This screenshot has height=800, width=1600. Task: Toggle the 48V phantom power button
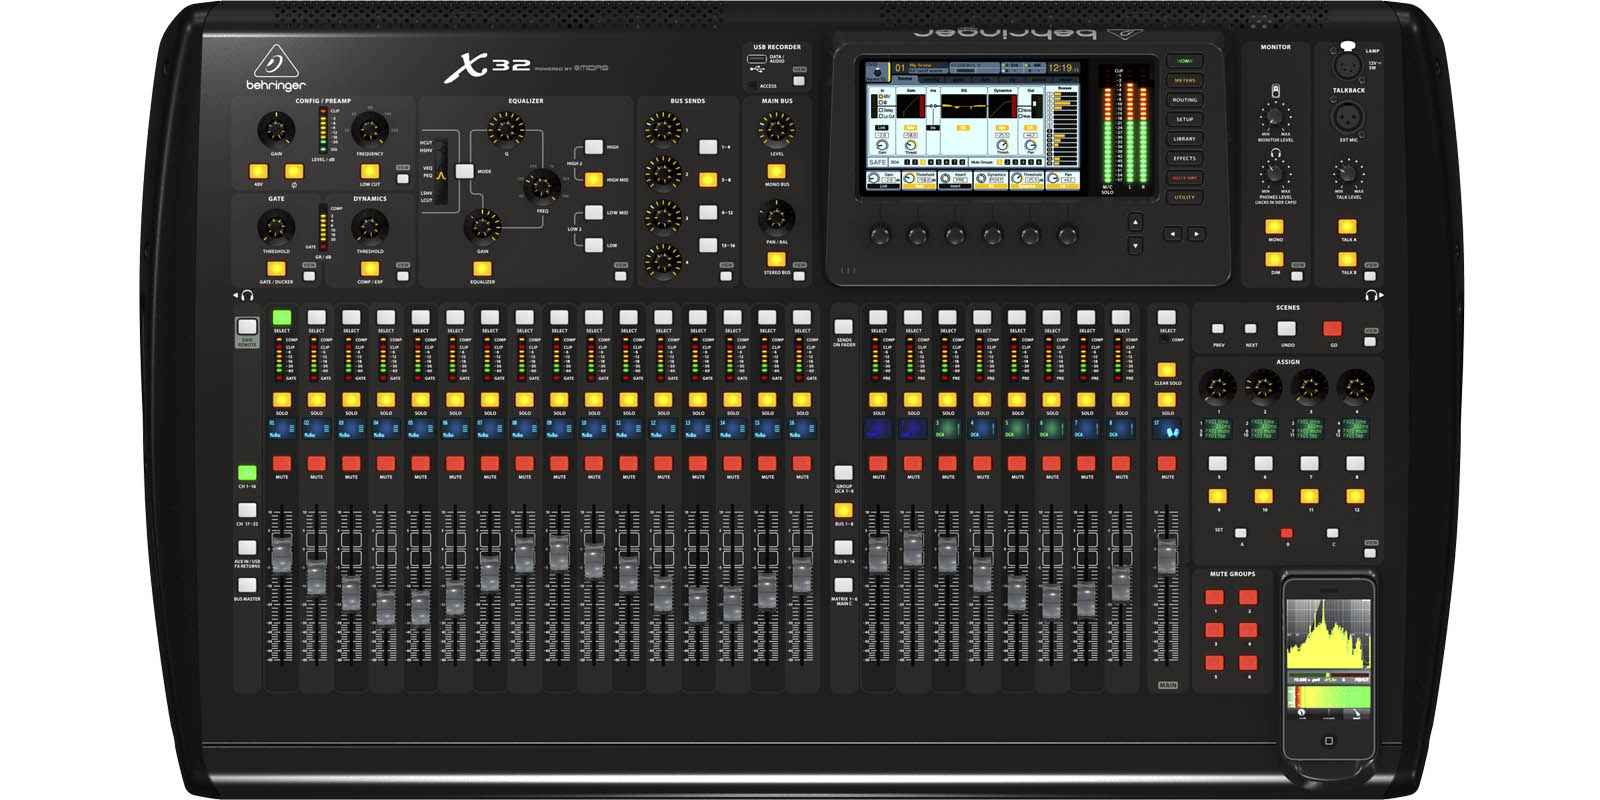(x=258, y=171)
